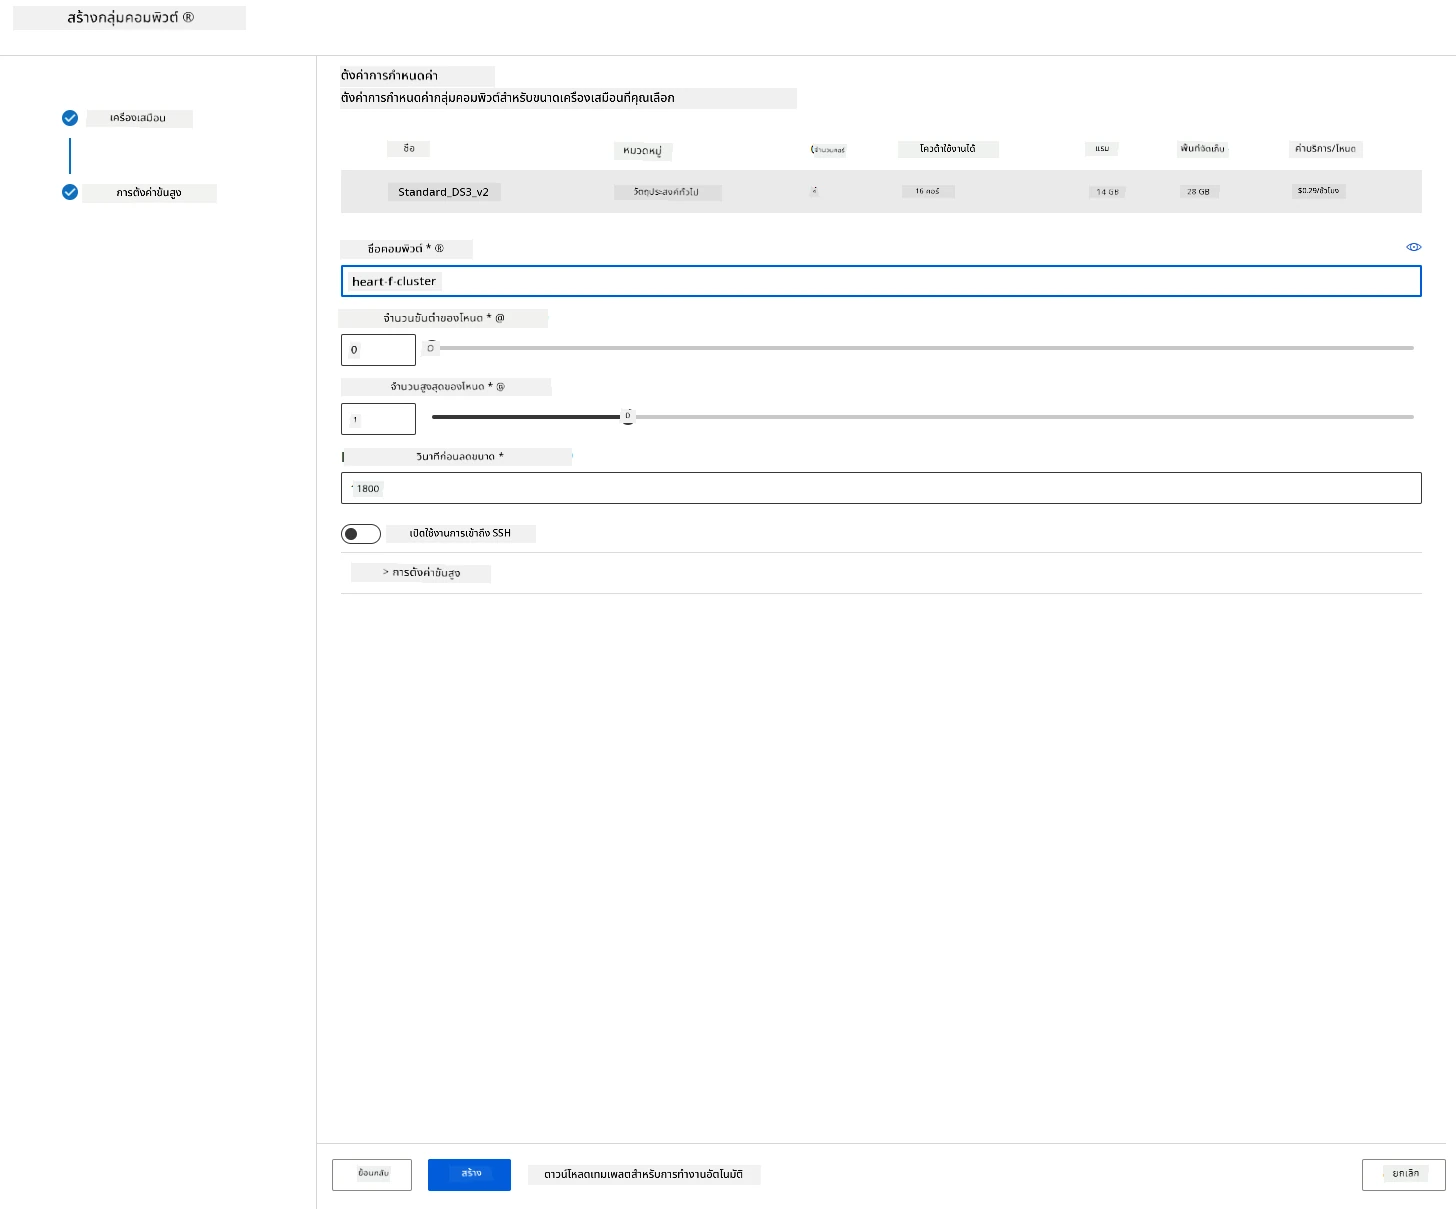Image resolution: width=1456 pixels, height=1209 pixels.
Task: Click the แรม column header
Action: tap(1102, 149)
